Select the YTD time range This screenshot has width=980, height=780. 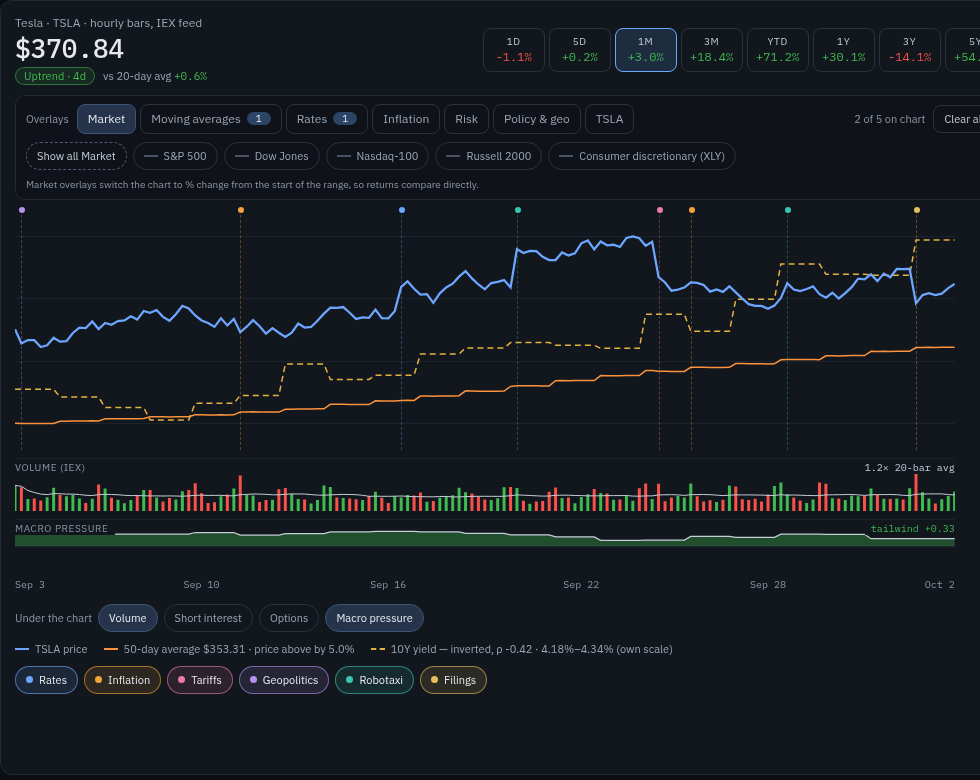[778, 50]
